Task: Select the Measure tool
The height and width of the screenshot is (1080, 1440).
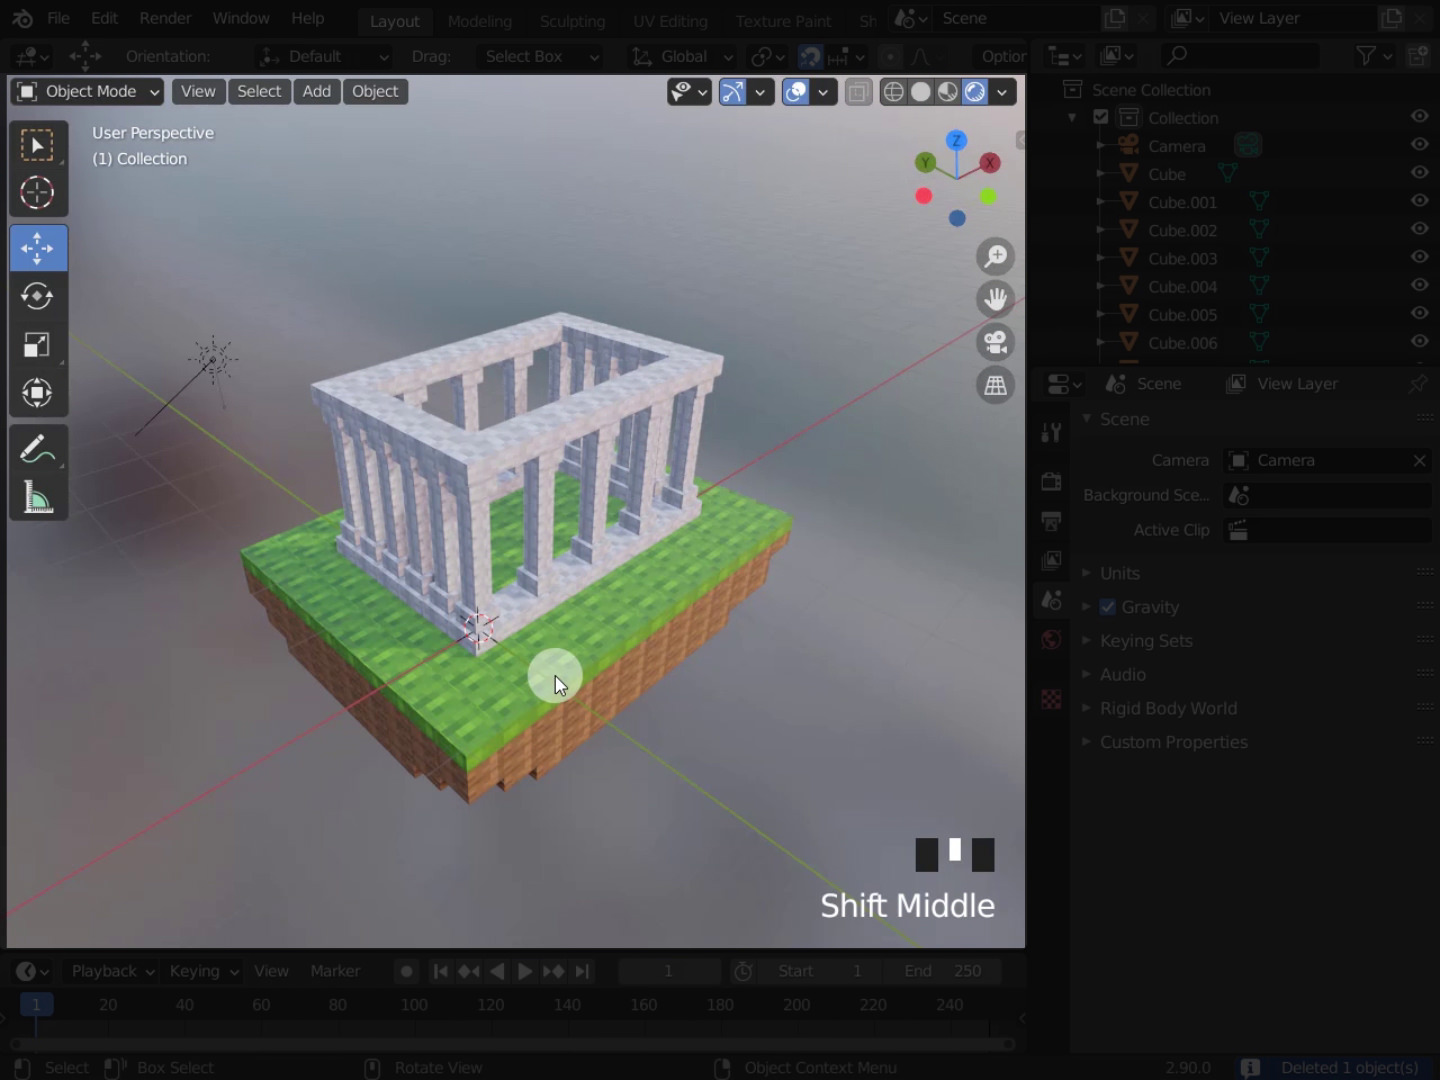Action: 37,497
